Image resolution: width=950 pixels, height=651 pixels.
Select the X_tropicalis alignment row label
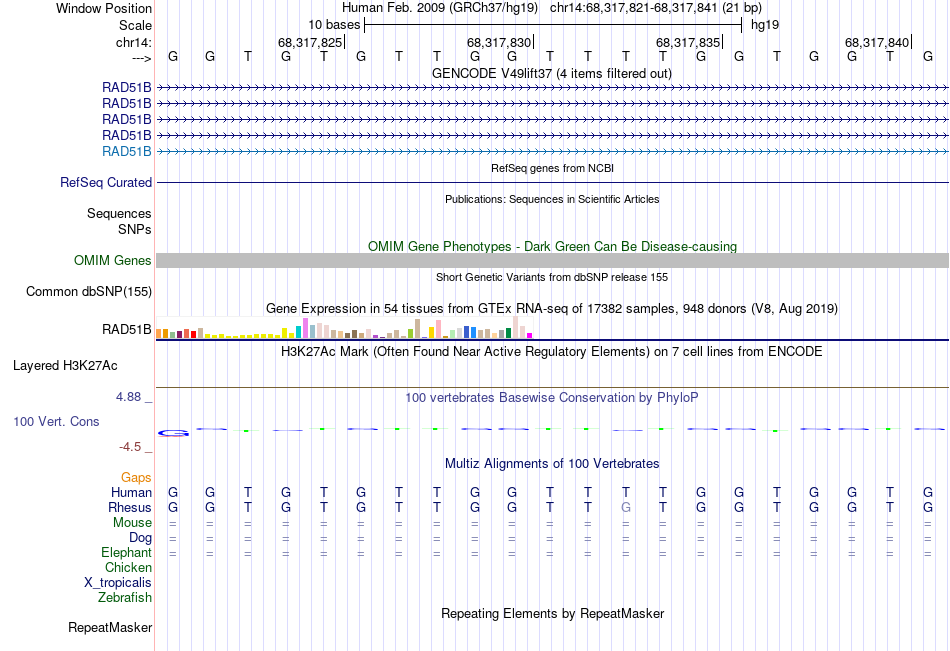pos(118,583)
